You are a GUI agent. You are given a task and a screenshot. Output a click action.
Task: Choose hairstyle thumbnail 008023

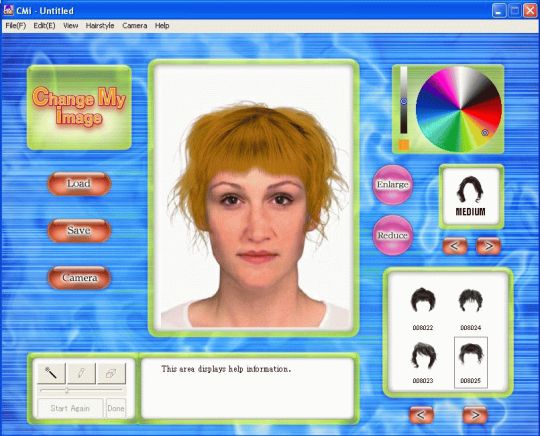pyautogui.click(x=423, y=363)
